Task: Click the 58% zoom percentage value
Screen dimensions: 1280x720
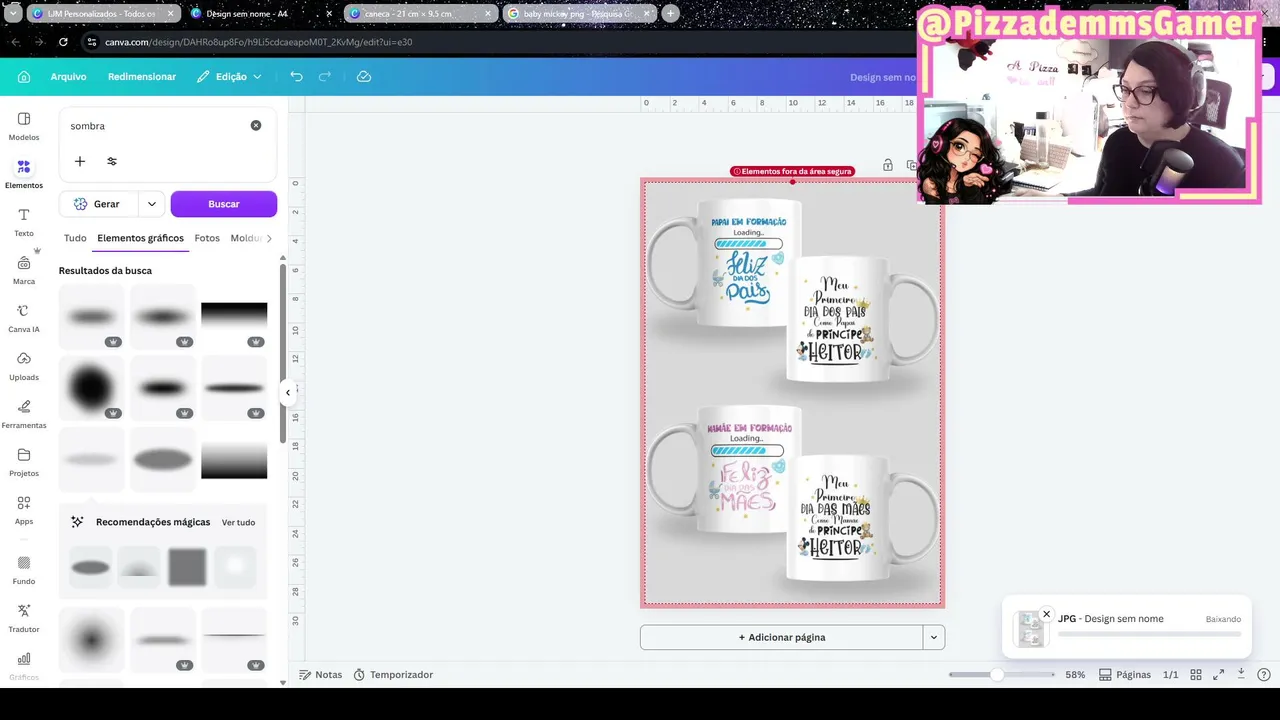Action: [x=1075, y=675]
